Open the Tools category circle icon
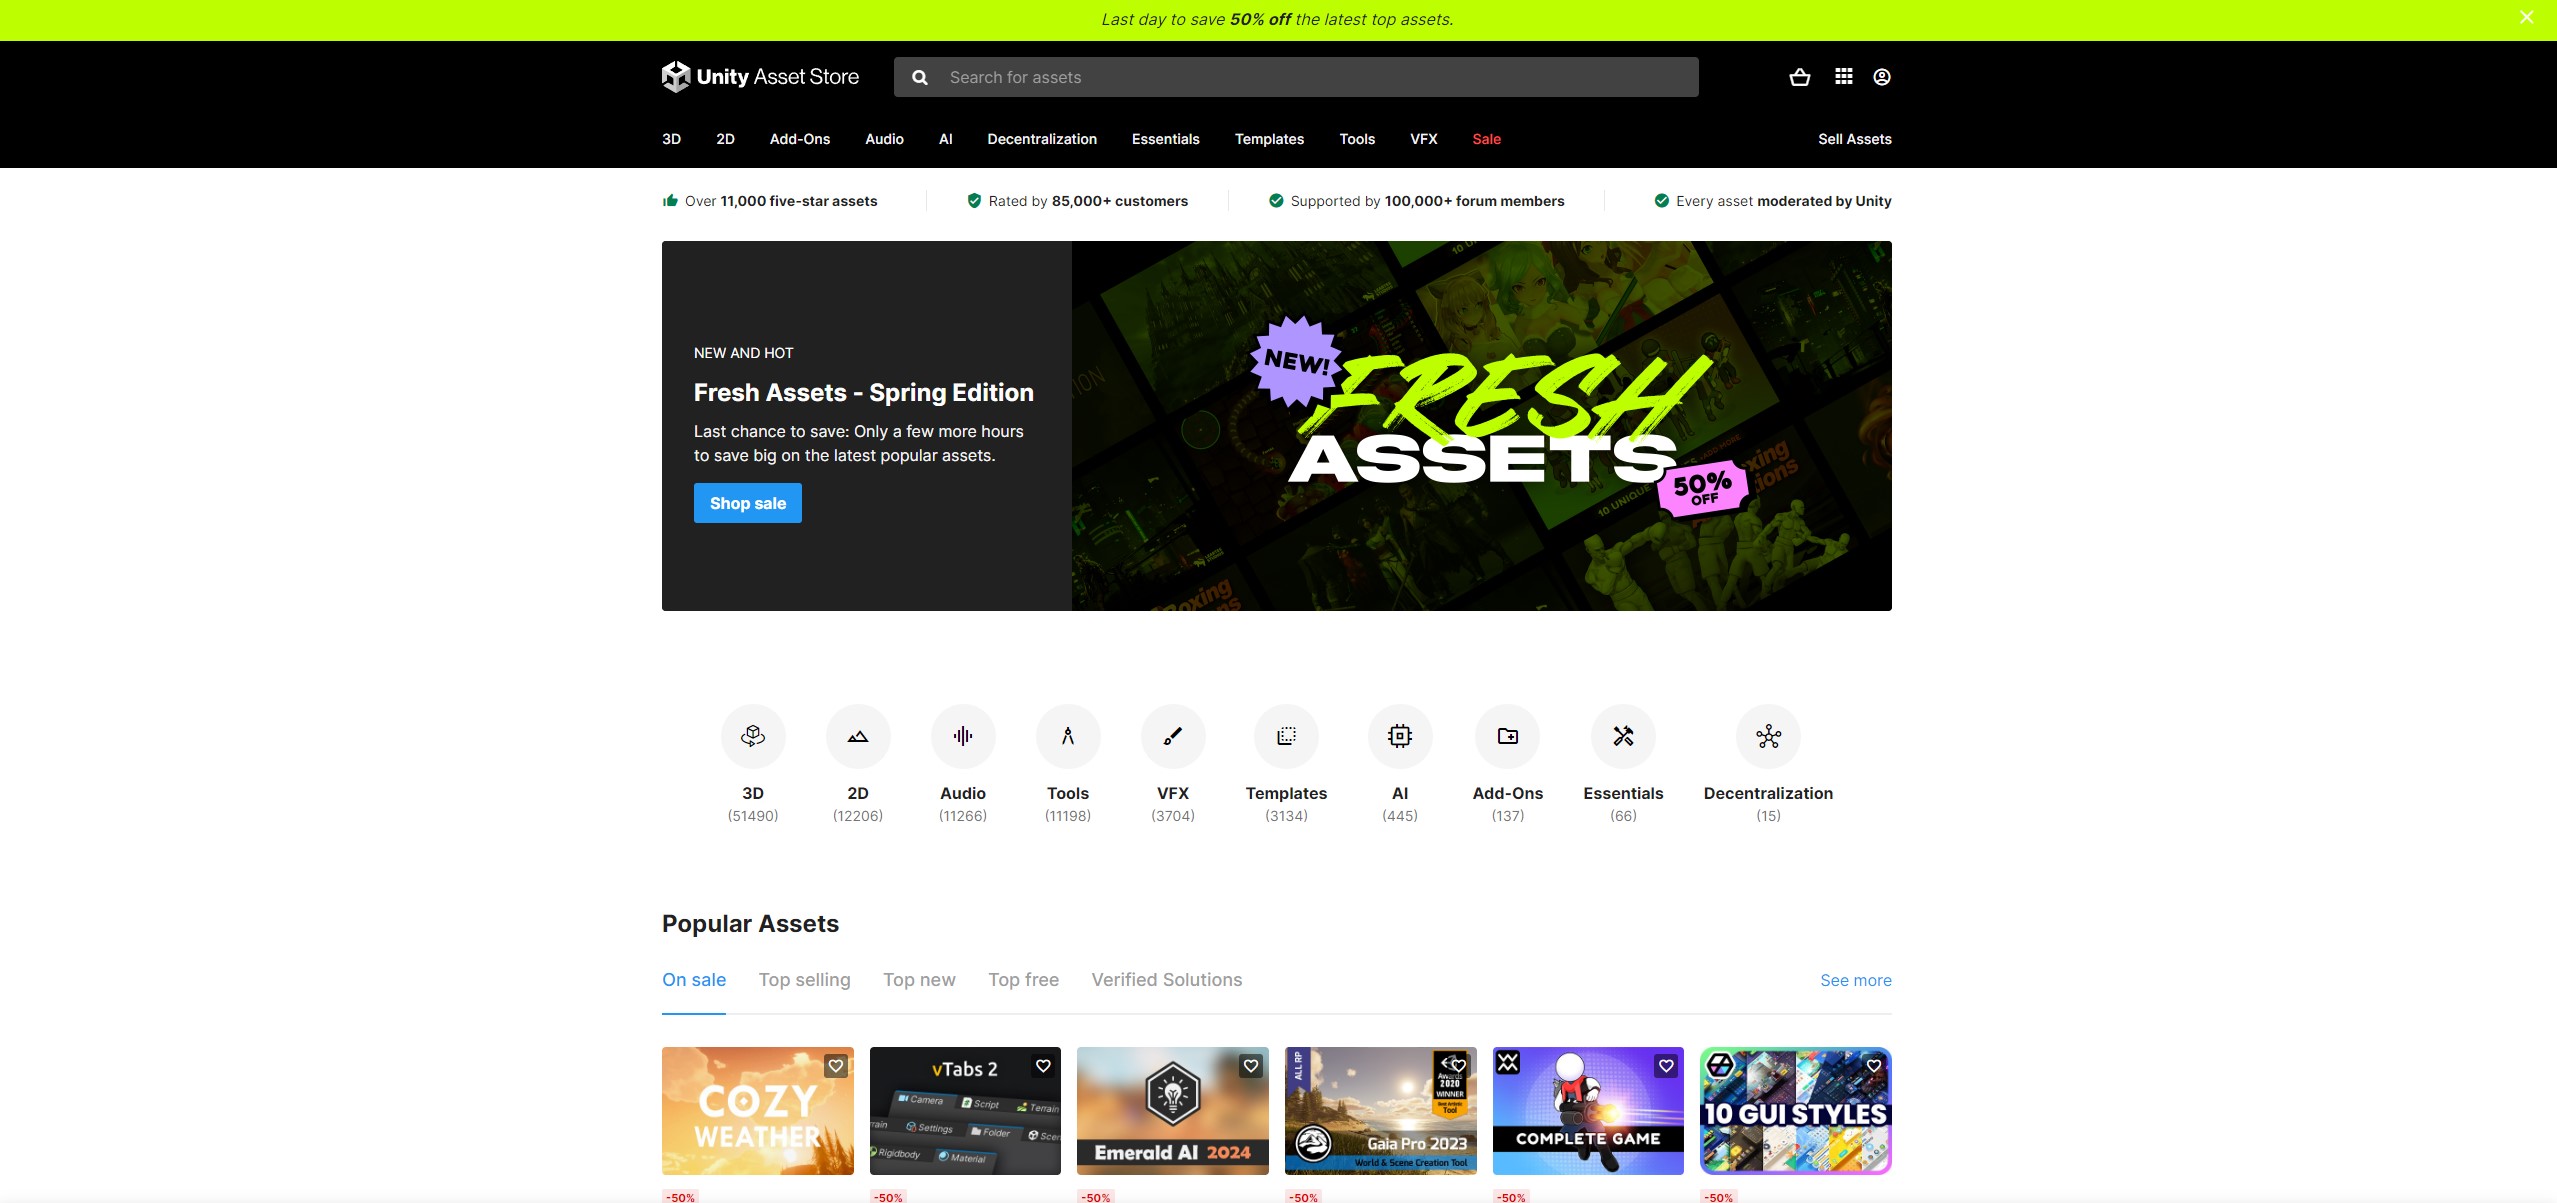2557x1203 pixels. click(x=1068, y=736)
